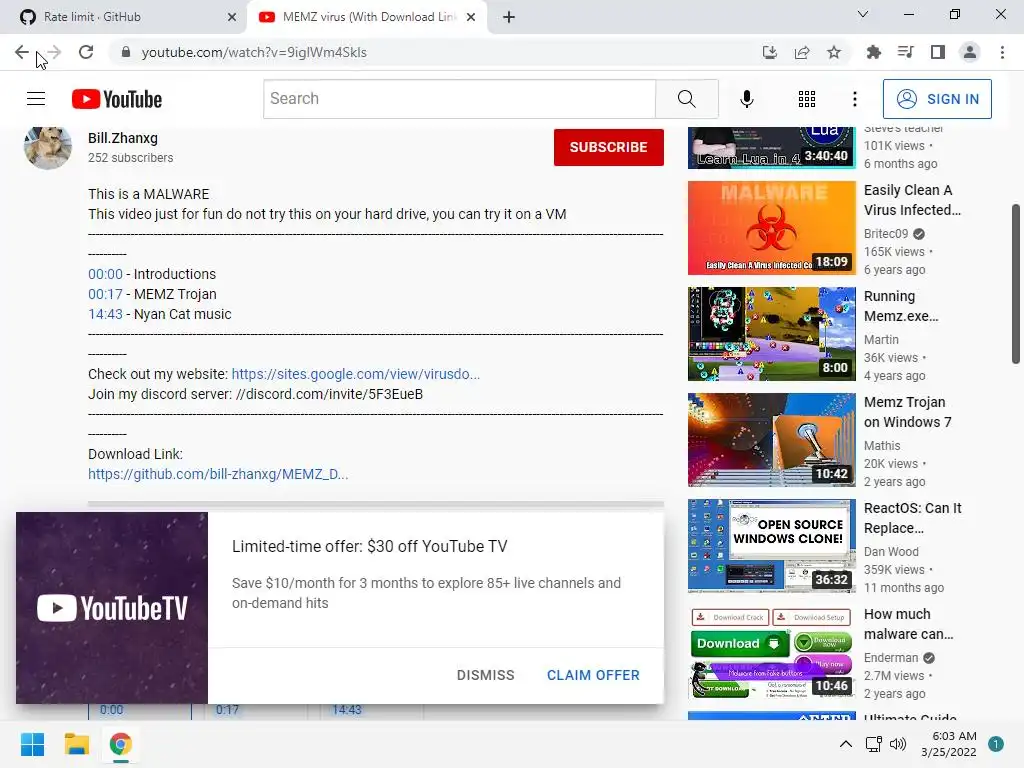Open the Windows Start menu
Screen dimensions: 1024x768
[33, 744]
